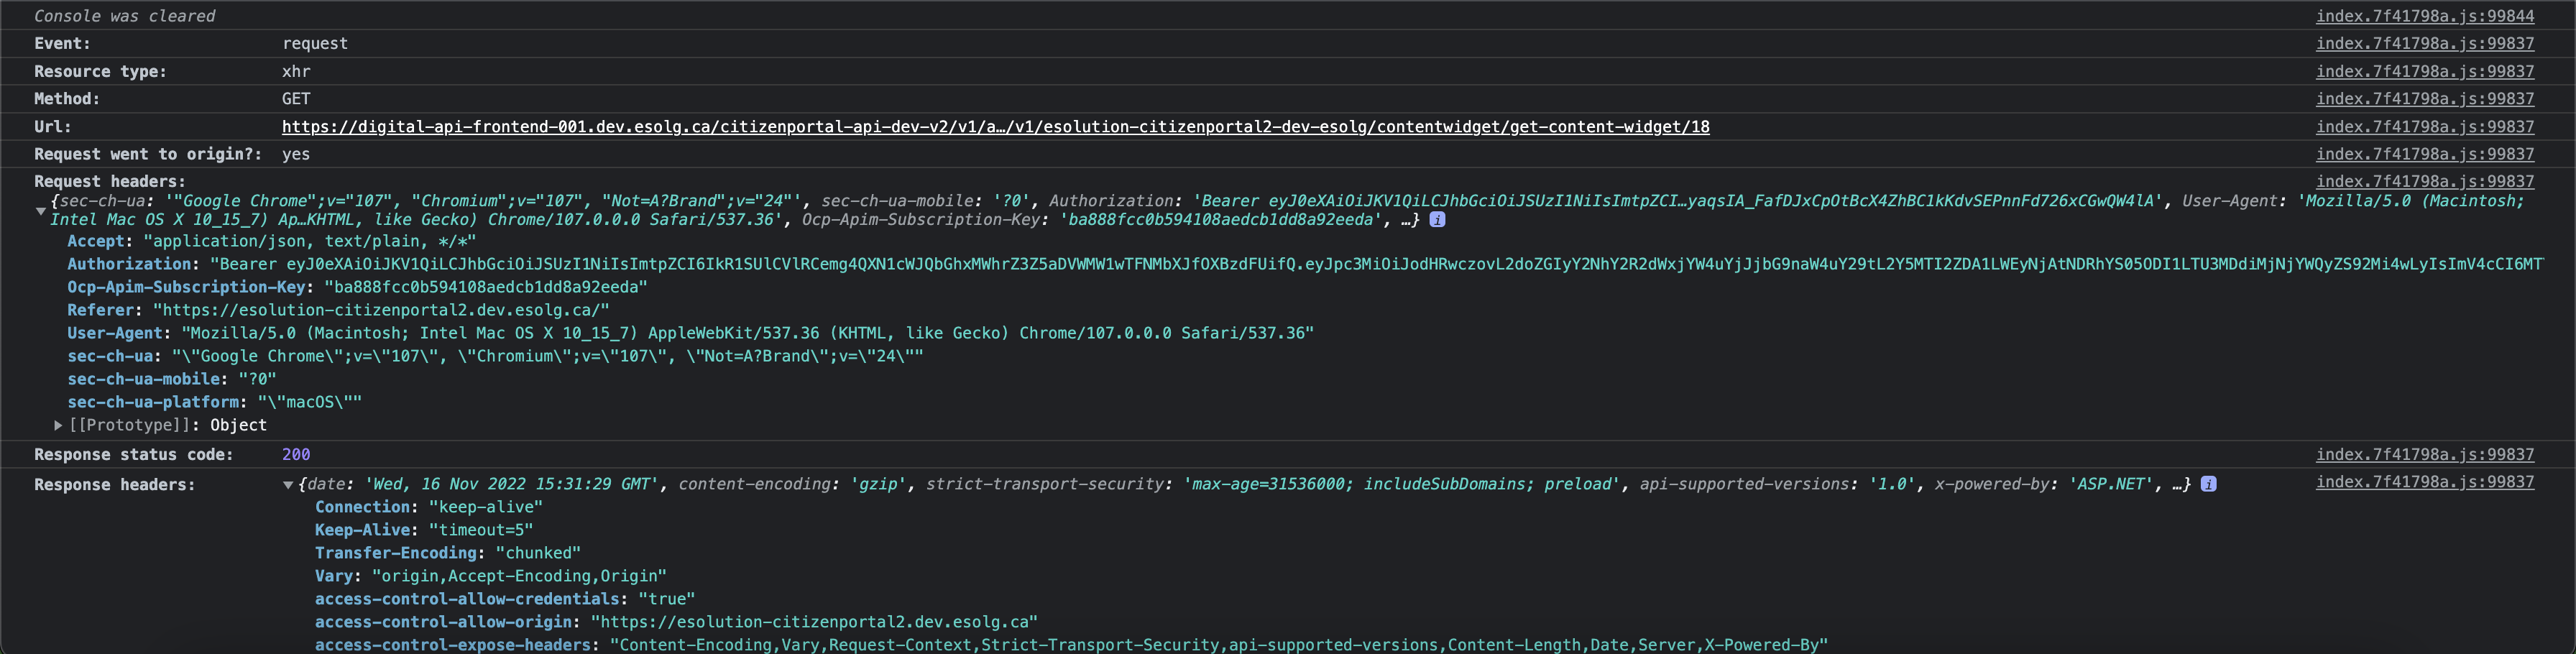Image resolution: width=2576 pixels, height=654 pixels.
Task: Click the sec-ch-ua property row
Action: (x=495, y=357)
